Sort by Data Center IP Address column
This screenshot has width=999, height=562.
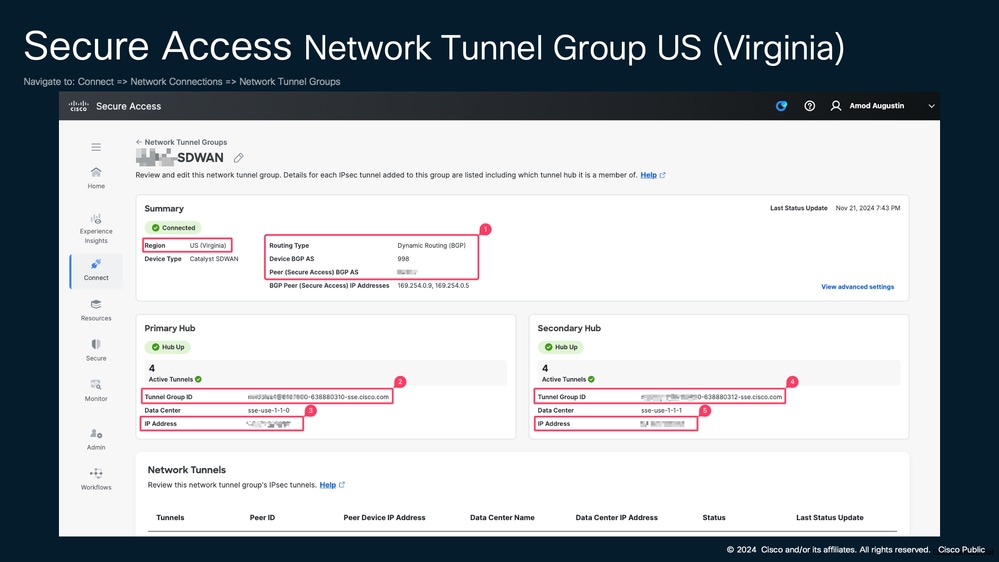(616, 517)
